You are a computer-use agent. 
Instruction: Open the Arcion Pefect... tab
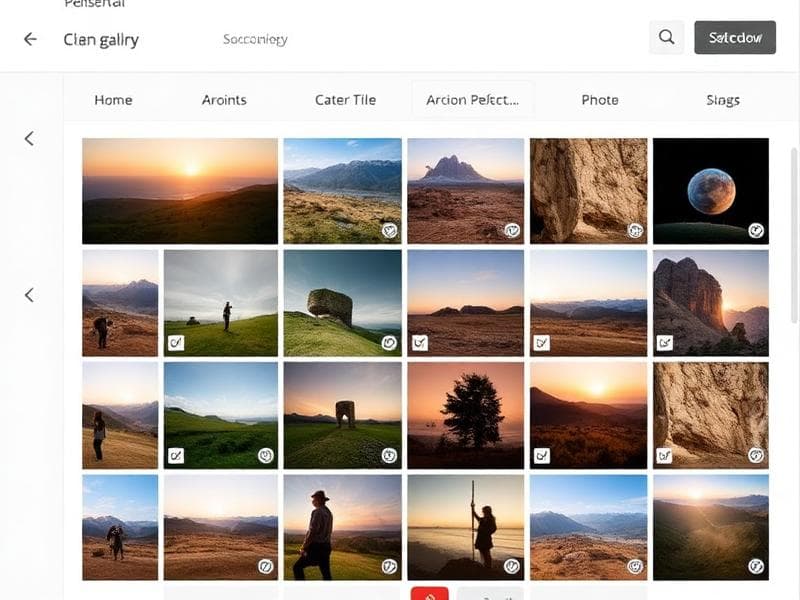click(472, 100)
